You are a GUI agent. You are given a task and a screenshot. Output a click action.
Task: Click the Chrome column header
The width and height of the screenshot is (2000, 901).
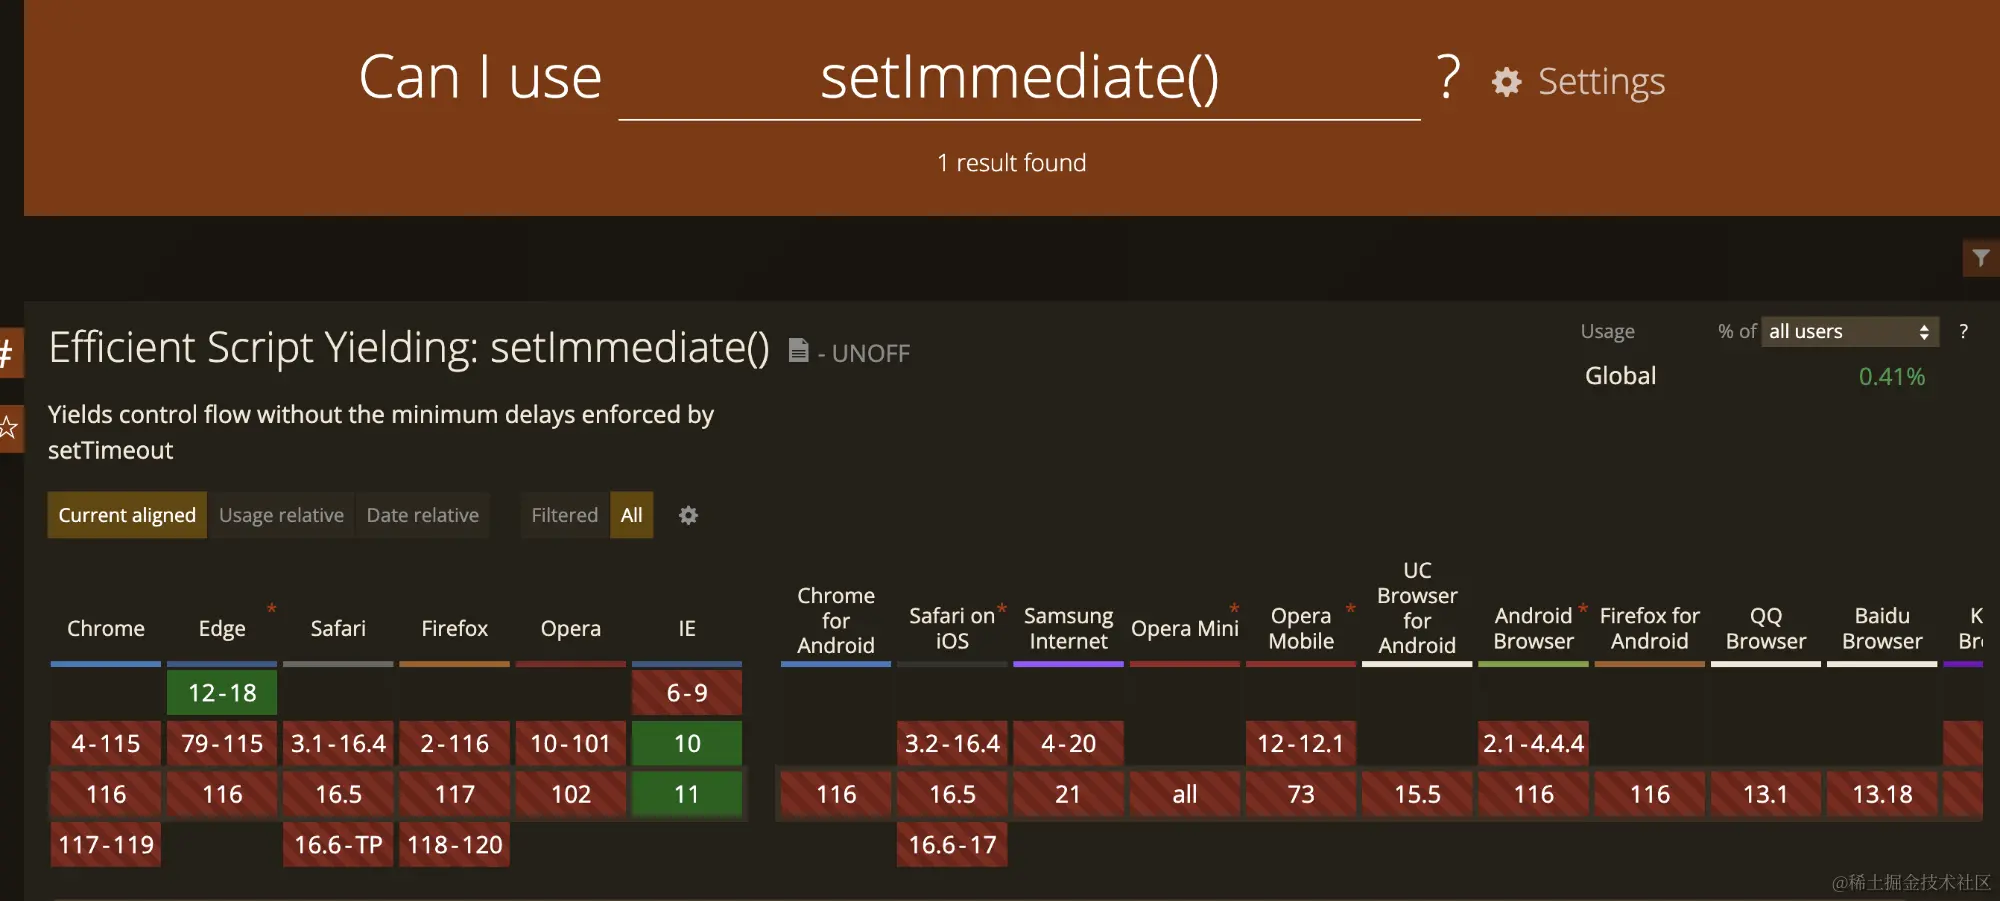point(106,628)
